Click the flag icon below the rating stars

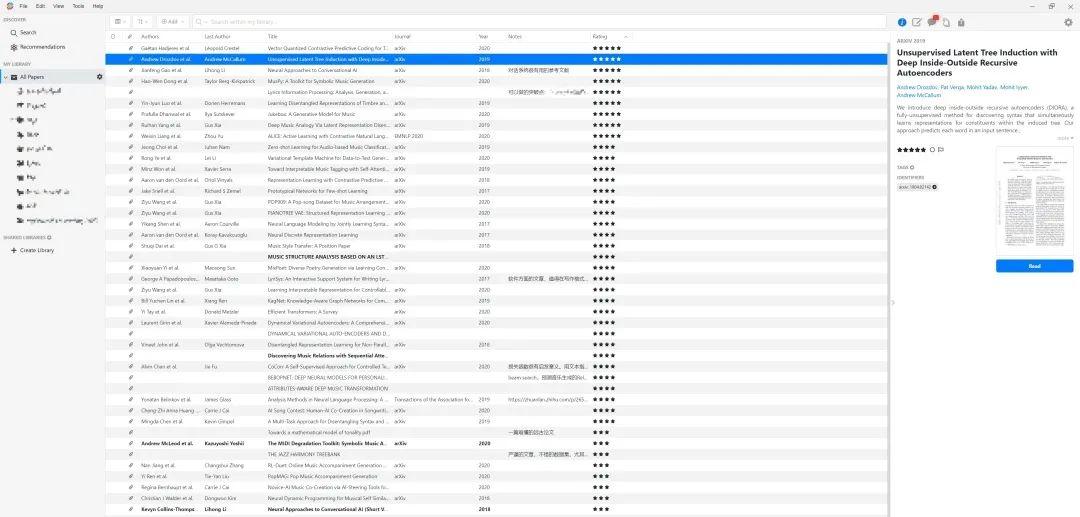[x=941, y=150]
